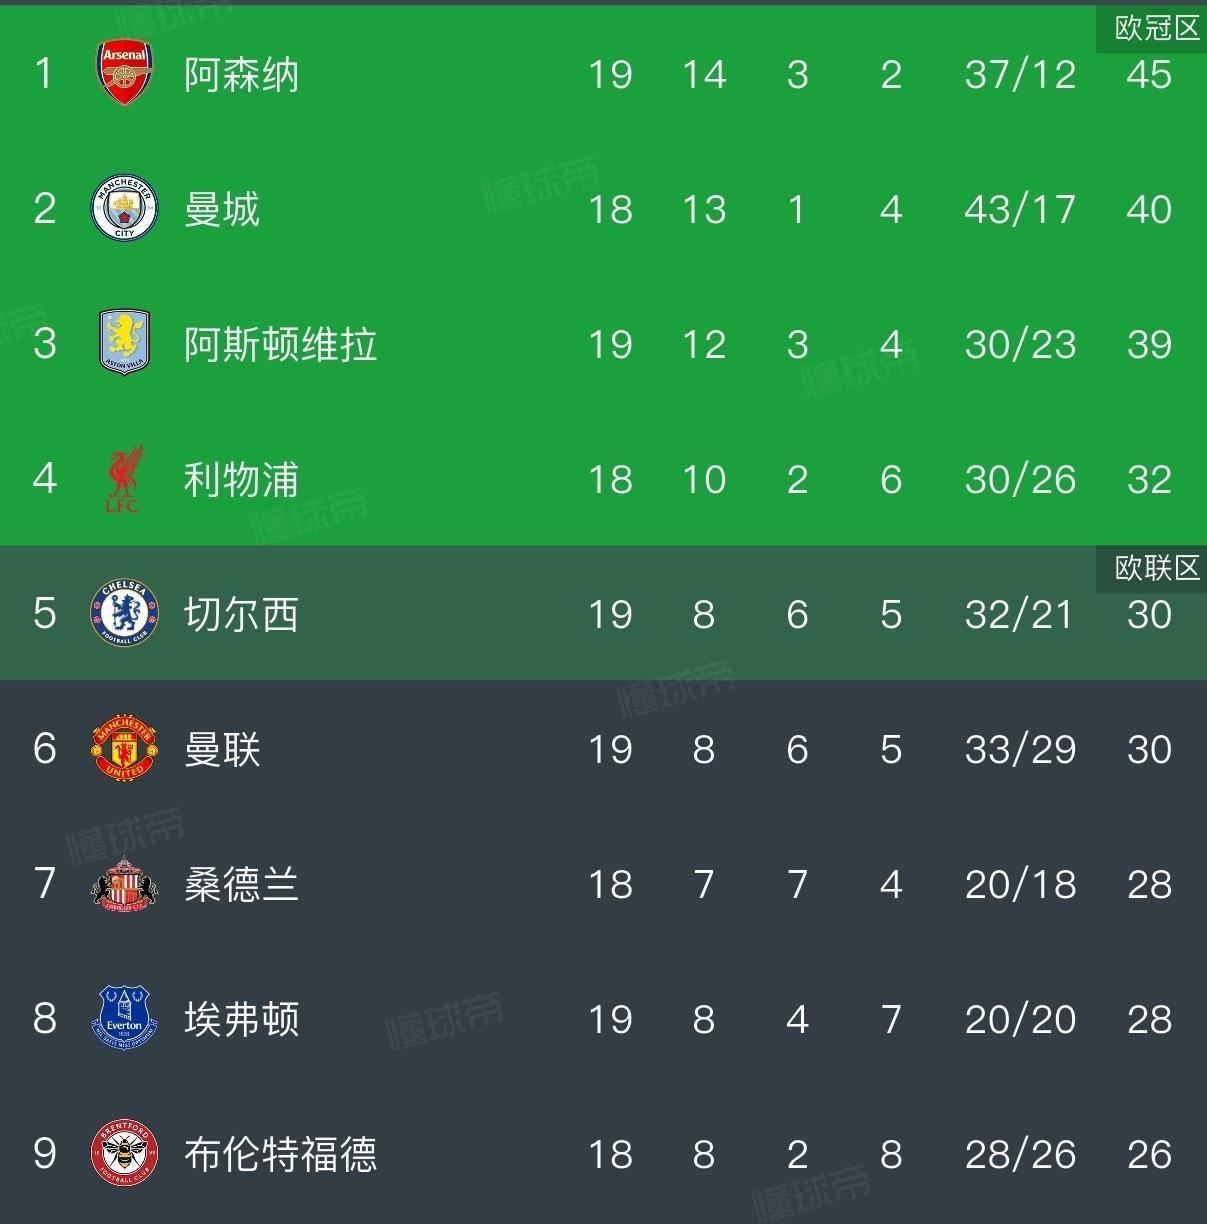Open team page for 阿森纳
The image size is (1207, 1224).
[x=241, y=75]
